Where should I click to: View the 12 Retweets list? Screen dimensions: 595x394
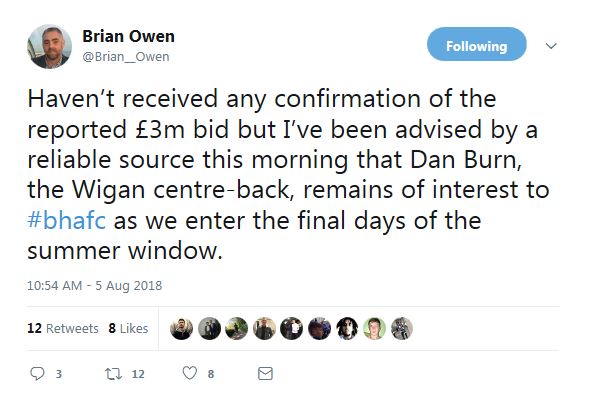tap(63, 328)
